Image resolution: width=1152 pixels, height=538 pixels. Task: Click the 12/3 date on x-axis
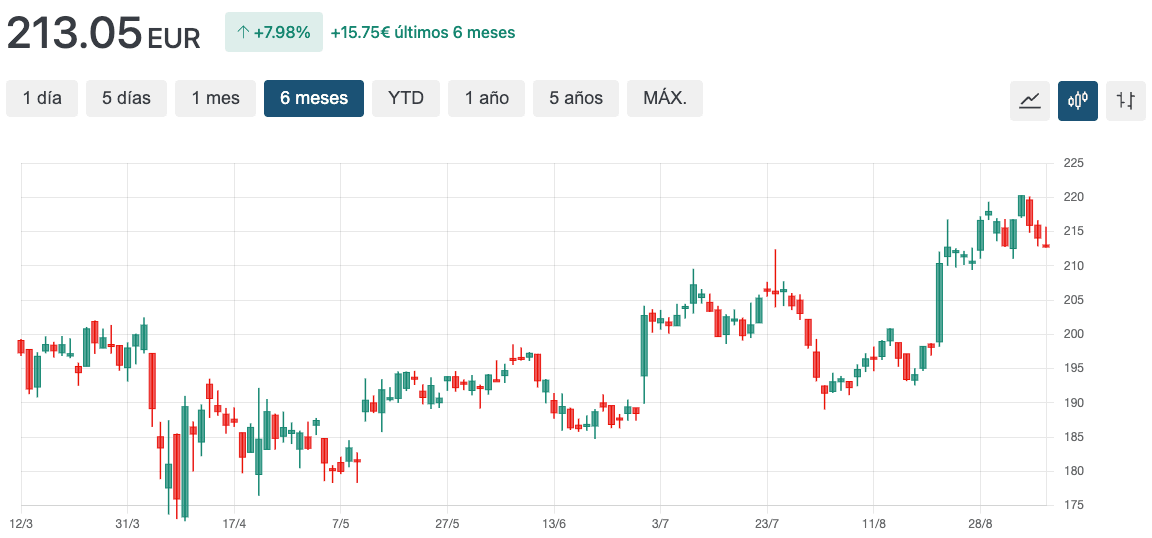click(21, 524)
